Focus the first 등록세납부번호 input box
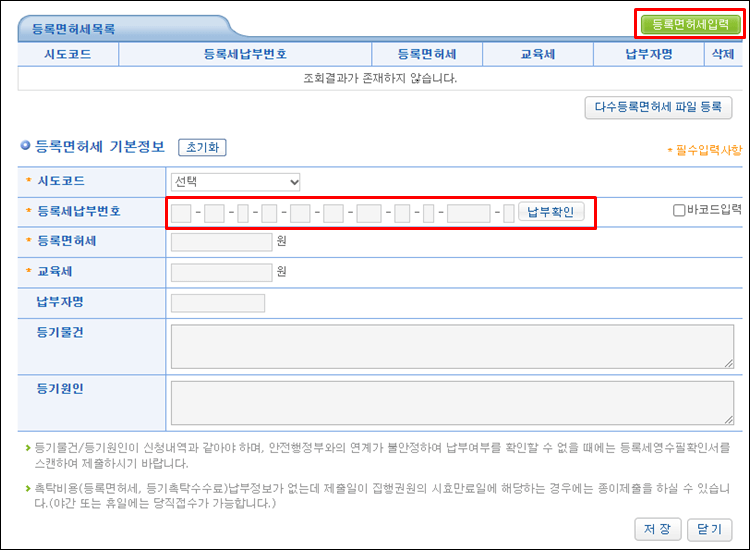This screenshot has width=750, height=550. tap(181, 213)
